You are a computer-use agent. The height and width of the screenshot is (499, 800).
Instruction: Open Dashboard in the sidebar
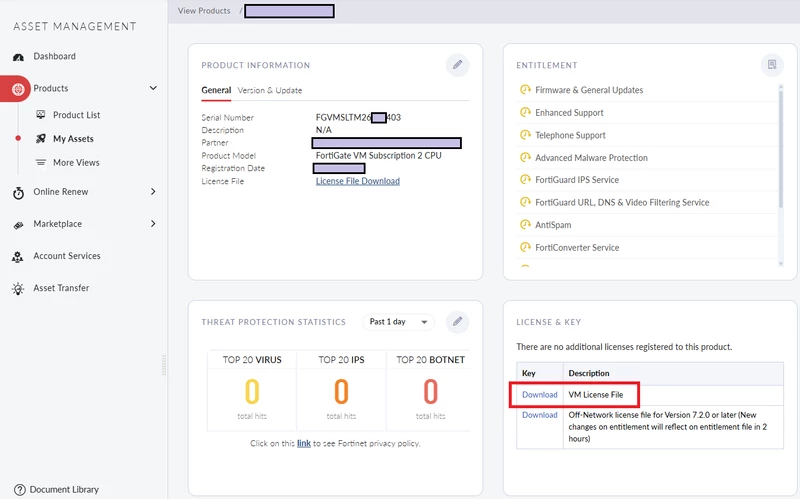pos(54,56)
